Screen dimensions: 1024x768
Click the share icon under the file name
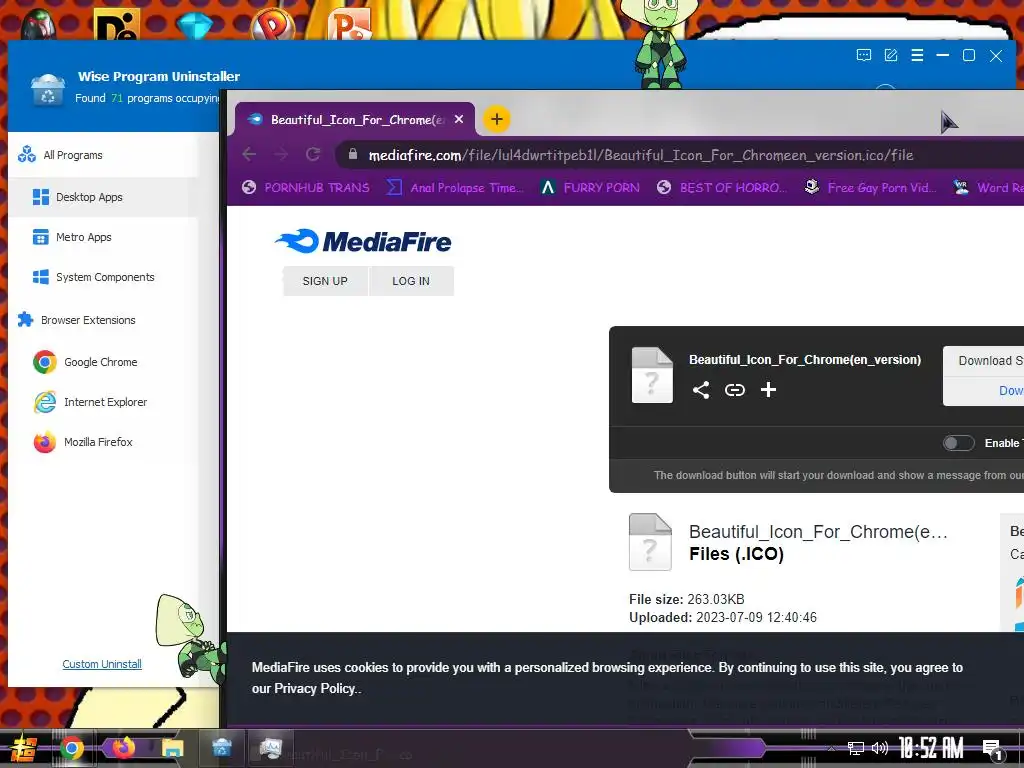(701, 390)
